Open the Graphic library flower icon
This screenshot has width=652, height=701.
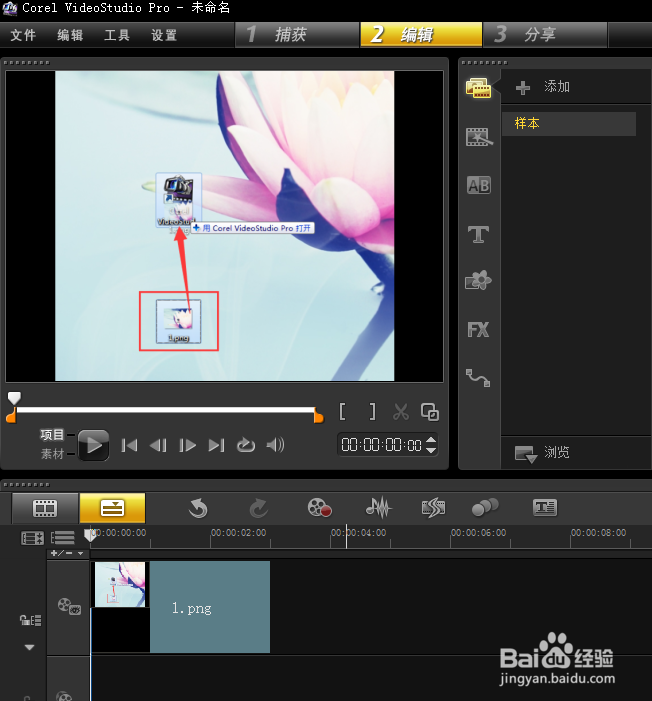[478, 281]
